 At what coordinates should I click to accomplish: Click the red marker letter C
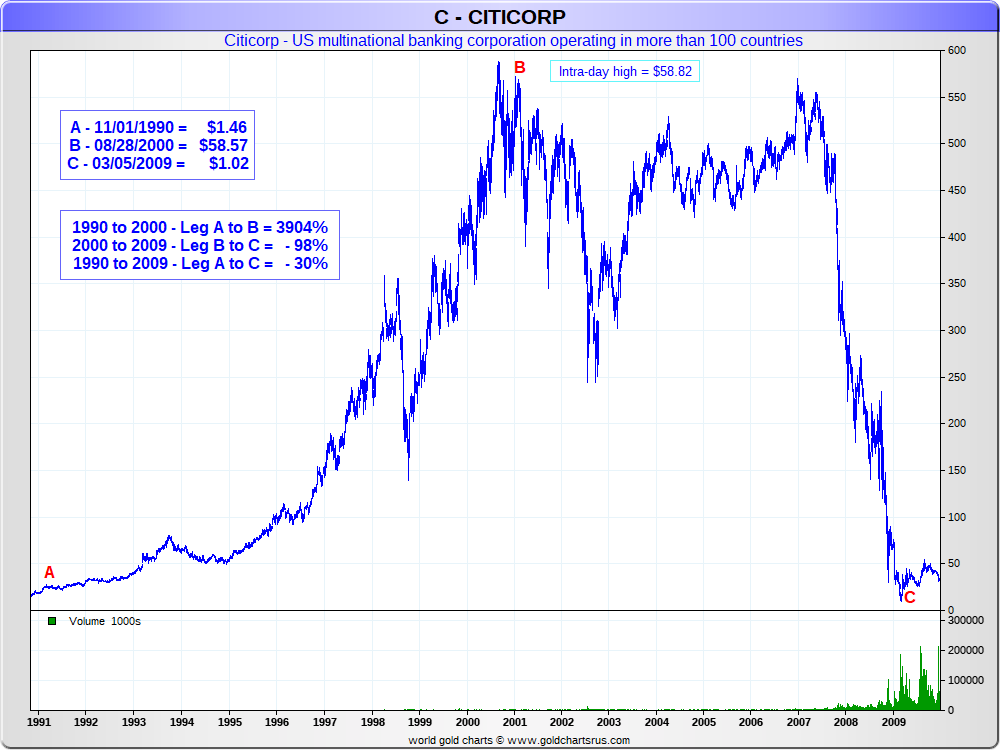click(909, 597)
